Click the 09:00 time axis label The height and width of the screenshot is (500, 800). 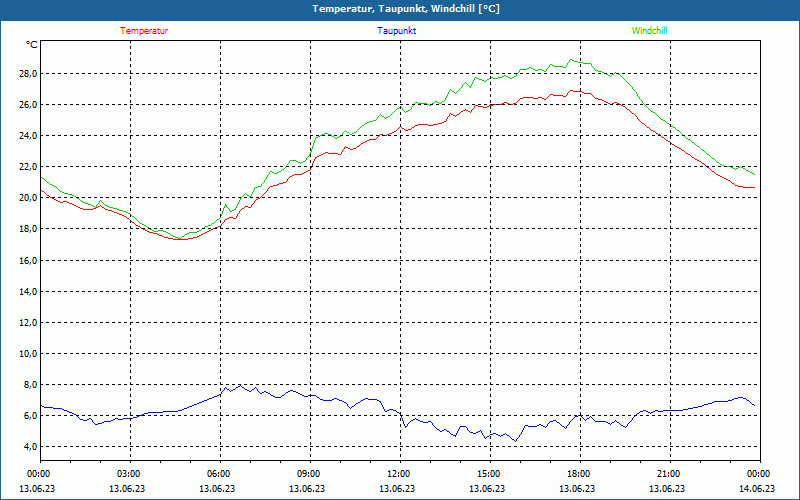point(308,473)
